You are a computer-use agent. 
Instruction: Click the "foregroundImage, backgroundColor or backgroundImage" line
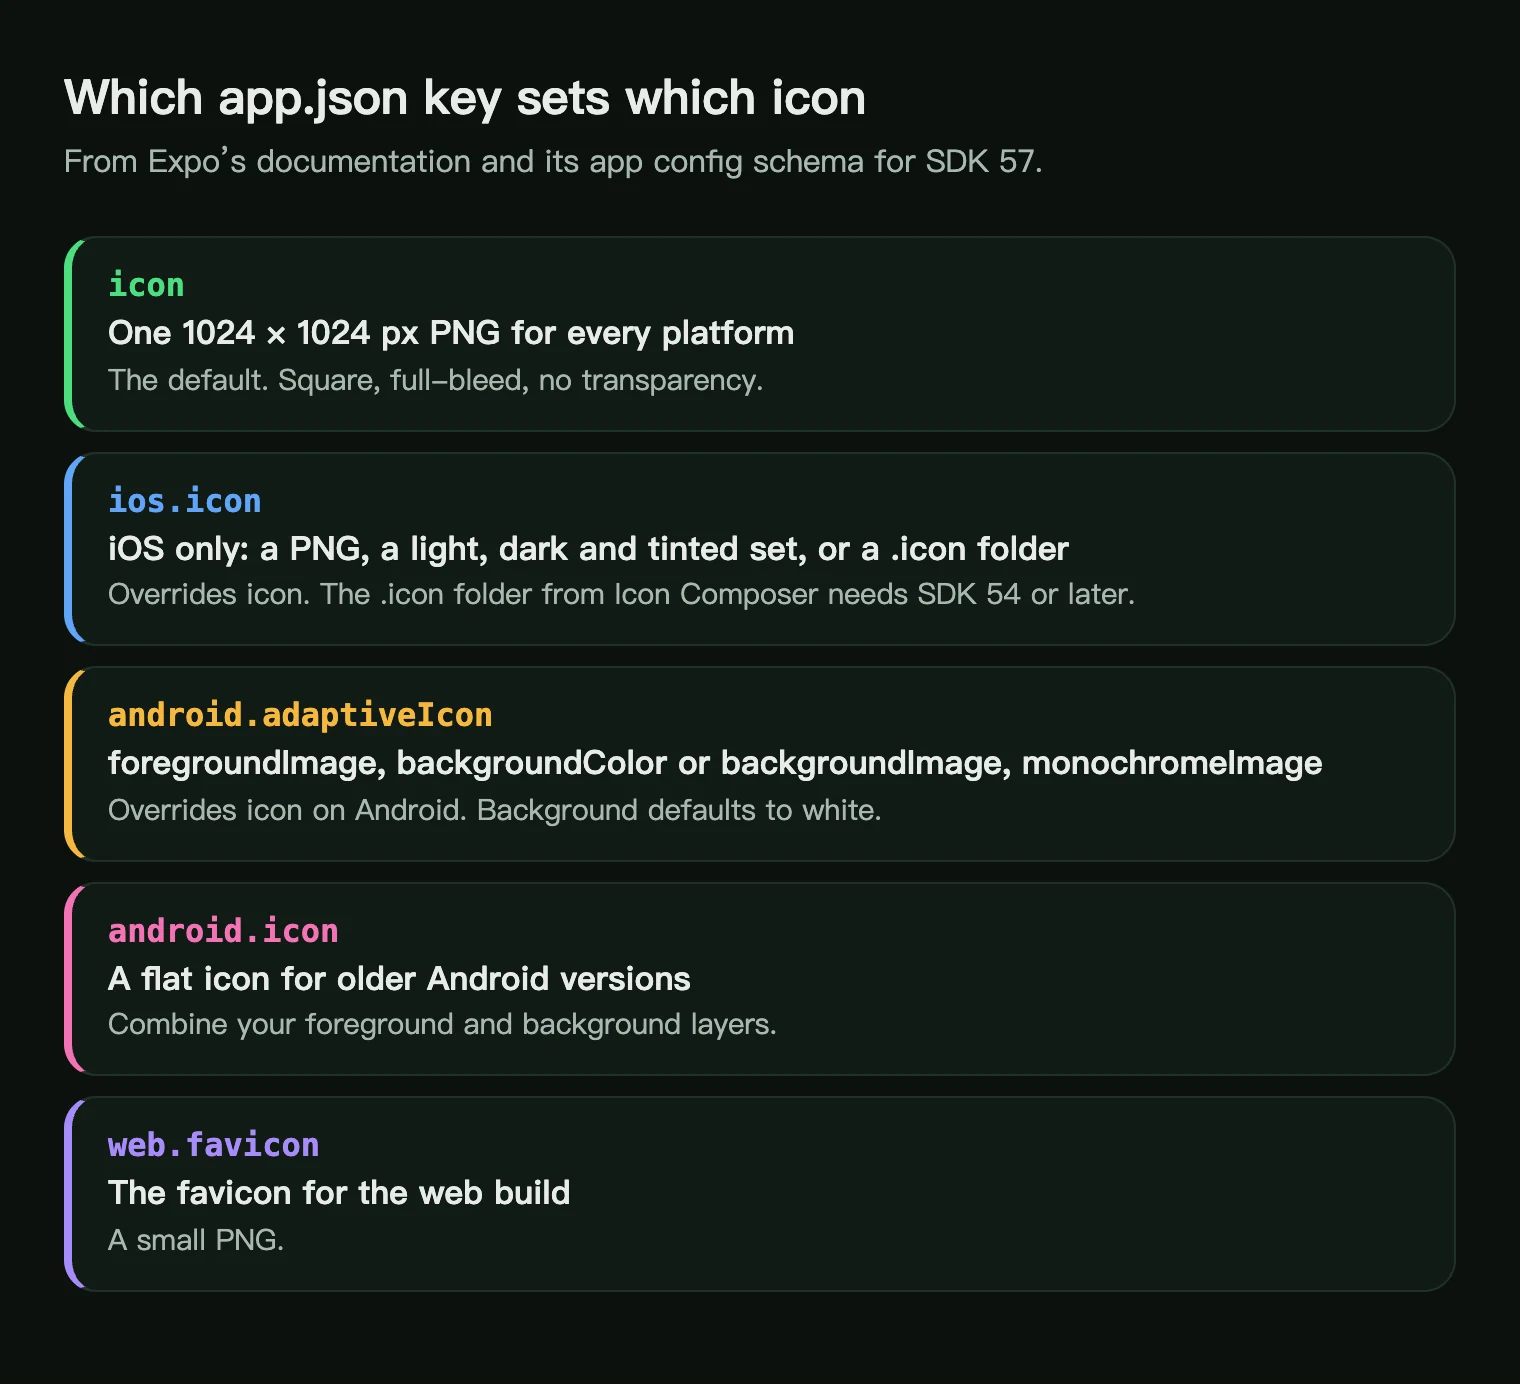click(x=715, y=763)
